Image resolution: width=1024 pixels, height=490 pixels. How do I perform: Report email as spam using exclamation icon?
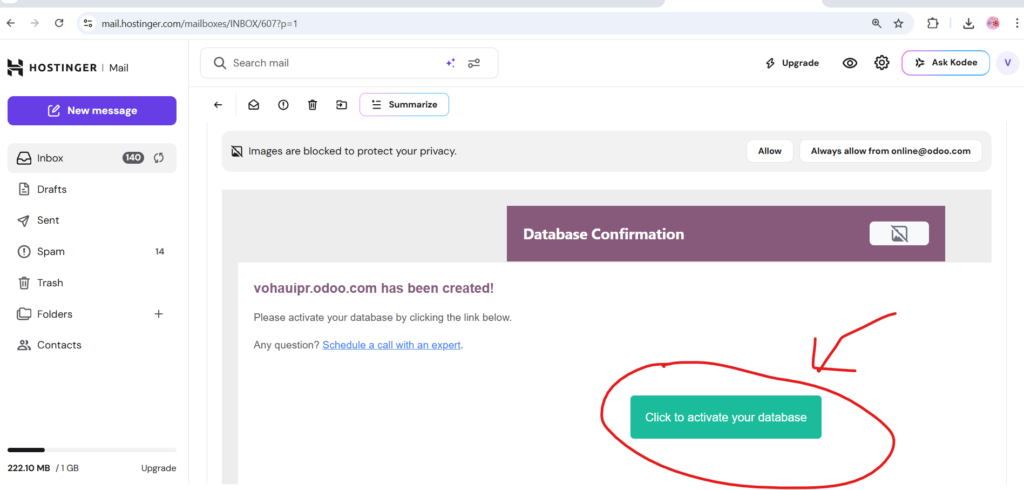[x=283, y=104]
